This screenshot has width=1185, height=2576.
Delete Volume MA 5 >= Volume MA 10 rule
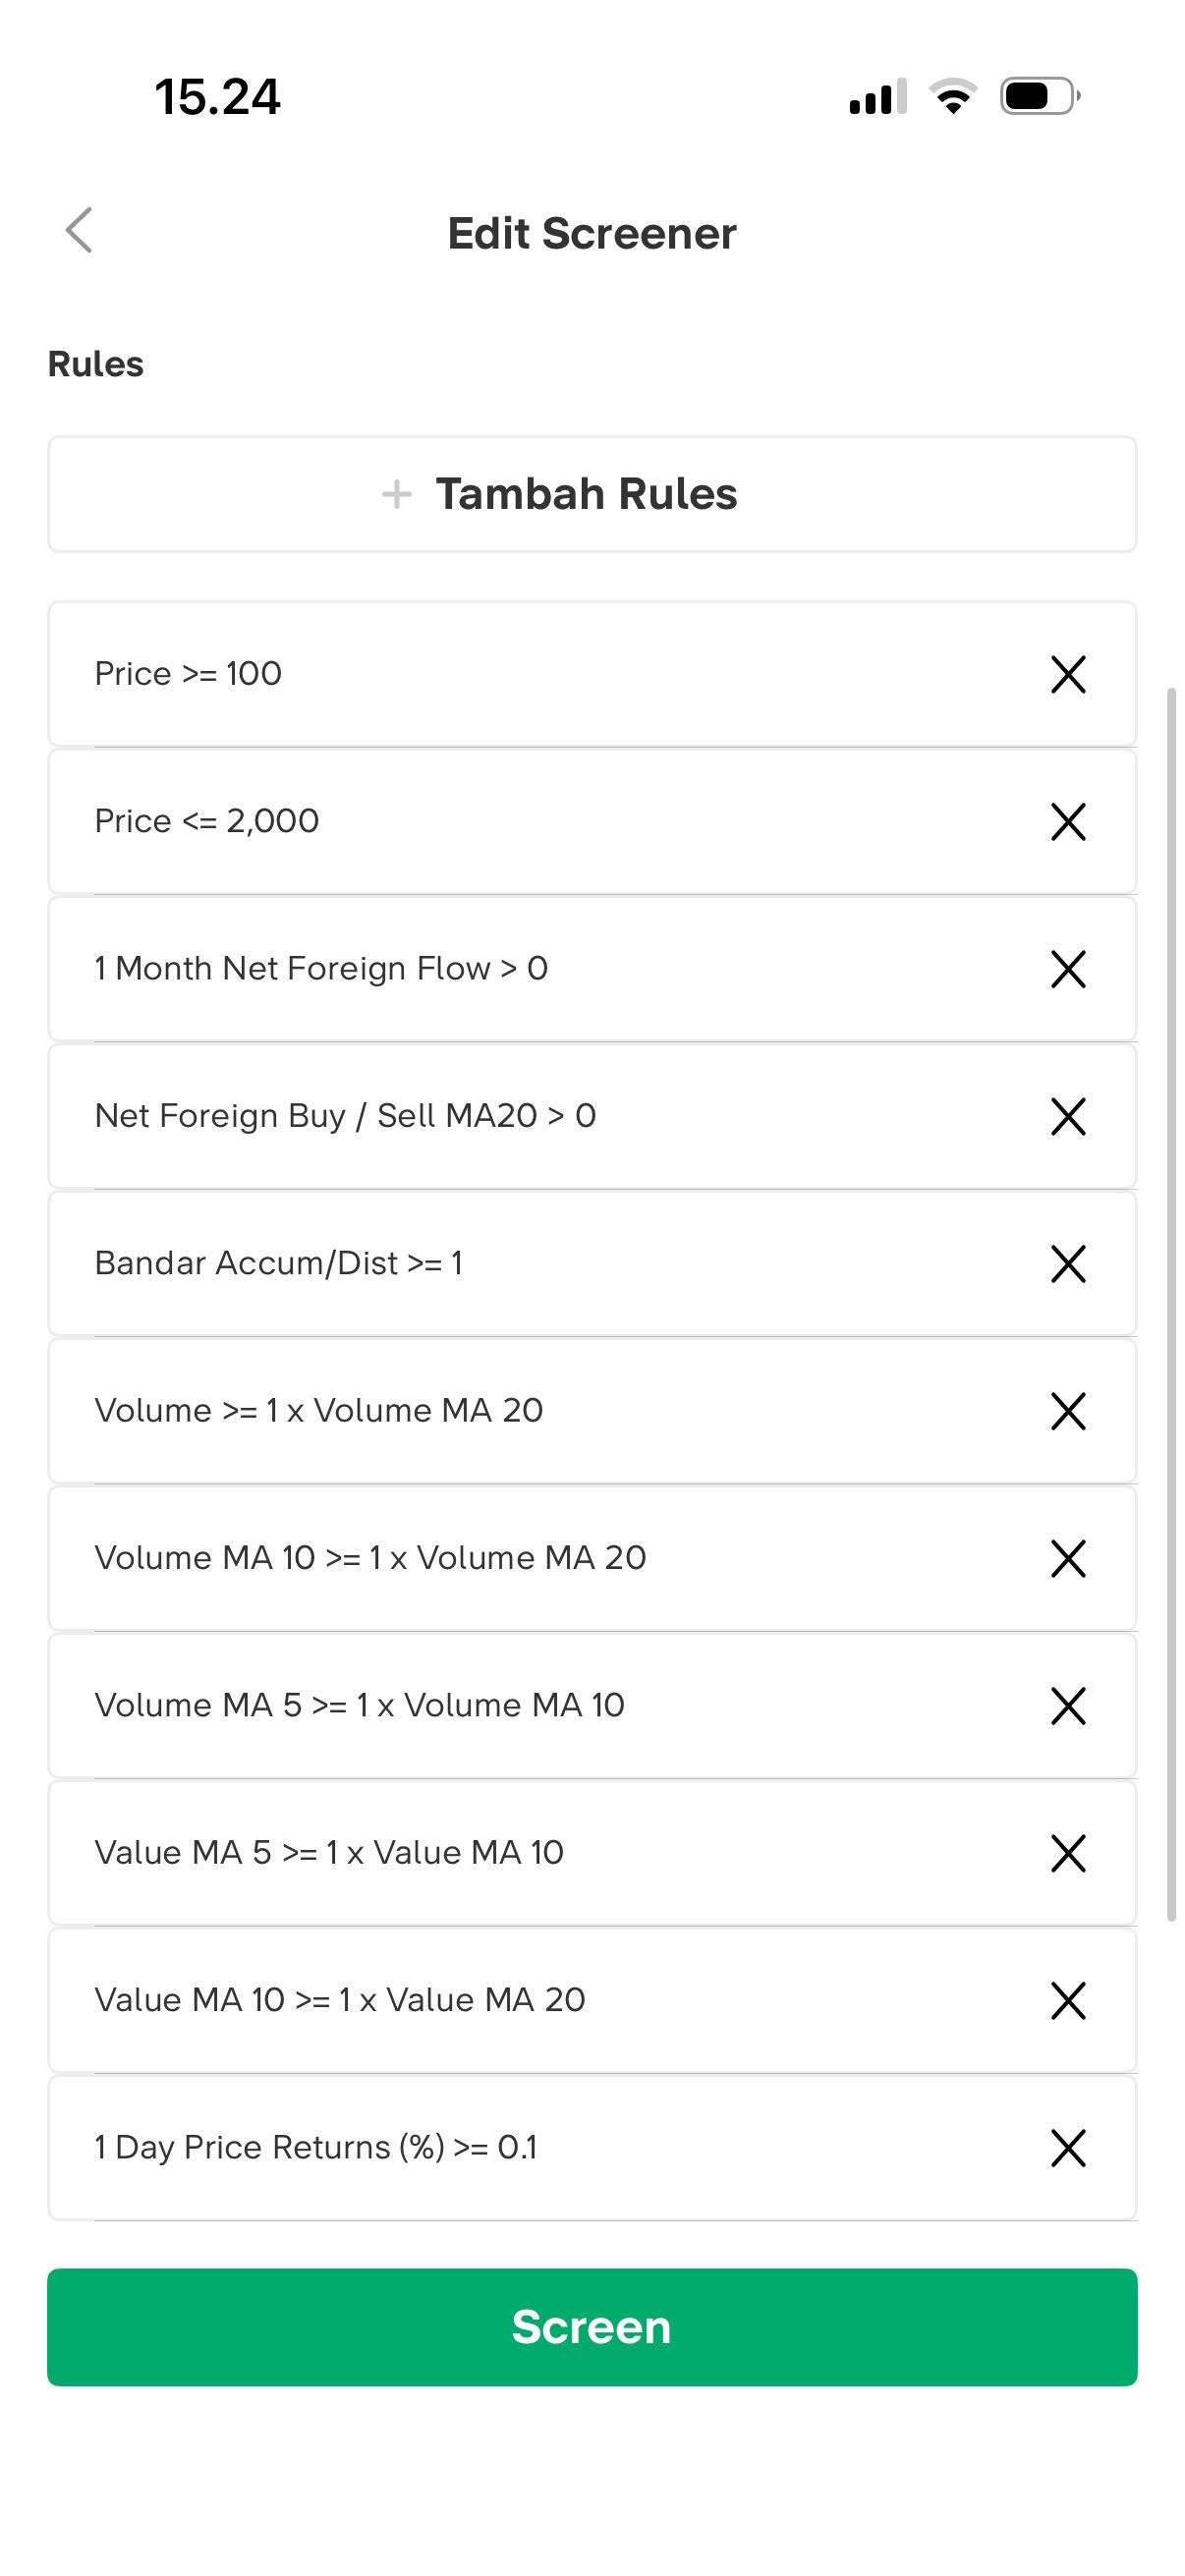pyautogui.click(x=1068, y=1705)
